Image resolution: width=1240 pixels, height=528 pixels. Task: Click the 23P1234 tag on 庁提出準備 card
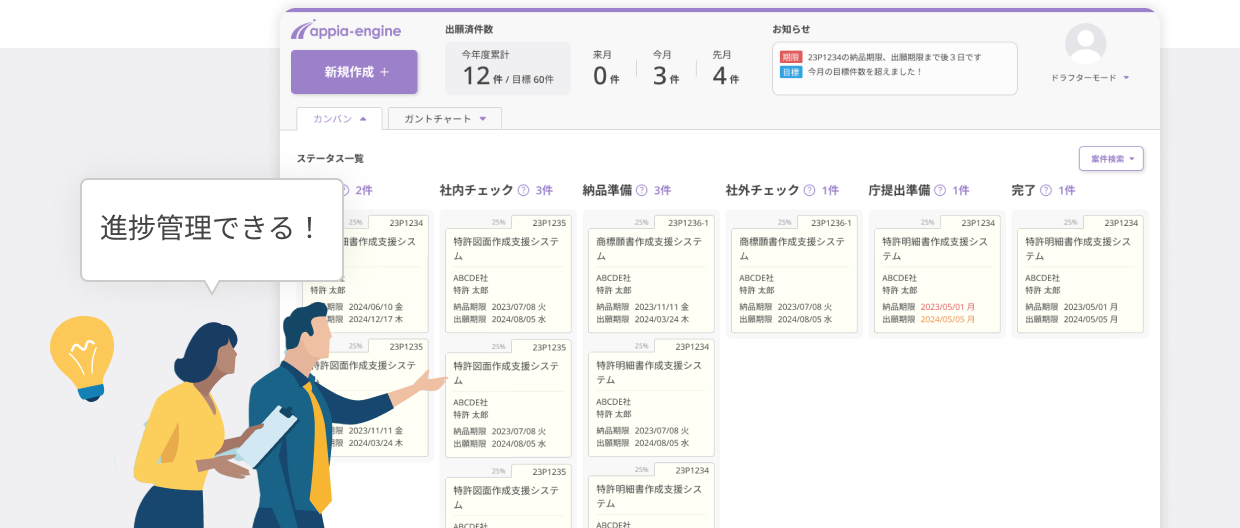(x=977, y=223)
